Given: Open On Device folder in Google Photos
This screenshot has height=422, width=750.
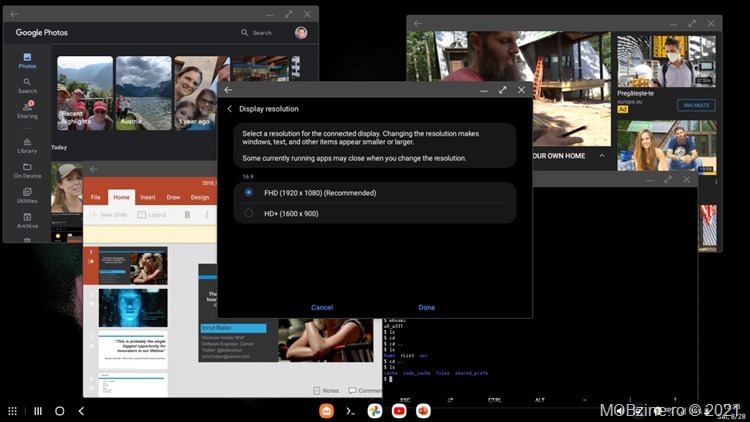Looking at the screenshot, I should [x=27, y=171].
